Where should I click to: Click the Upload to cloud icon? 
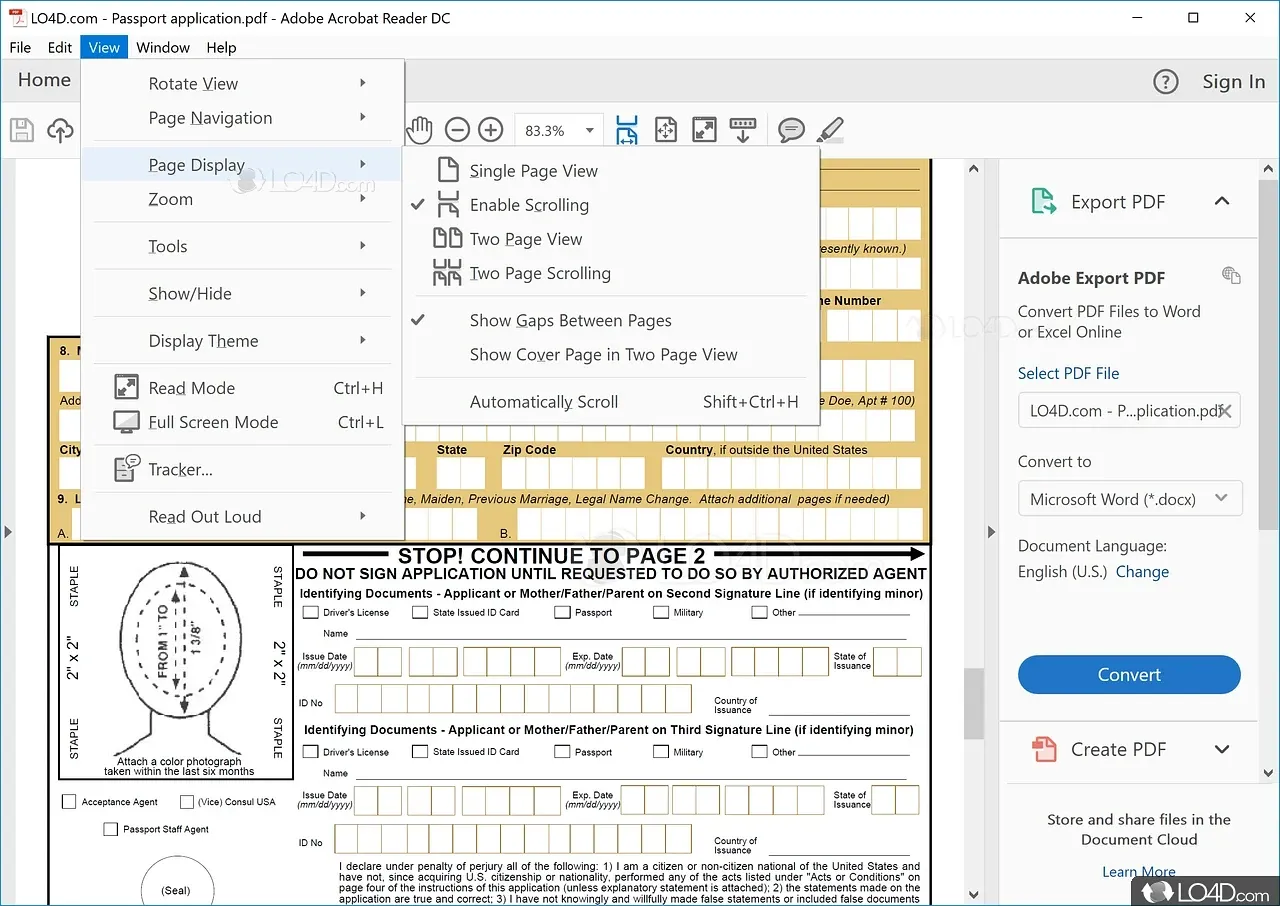[x=61, y=130]
